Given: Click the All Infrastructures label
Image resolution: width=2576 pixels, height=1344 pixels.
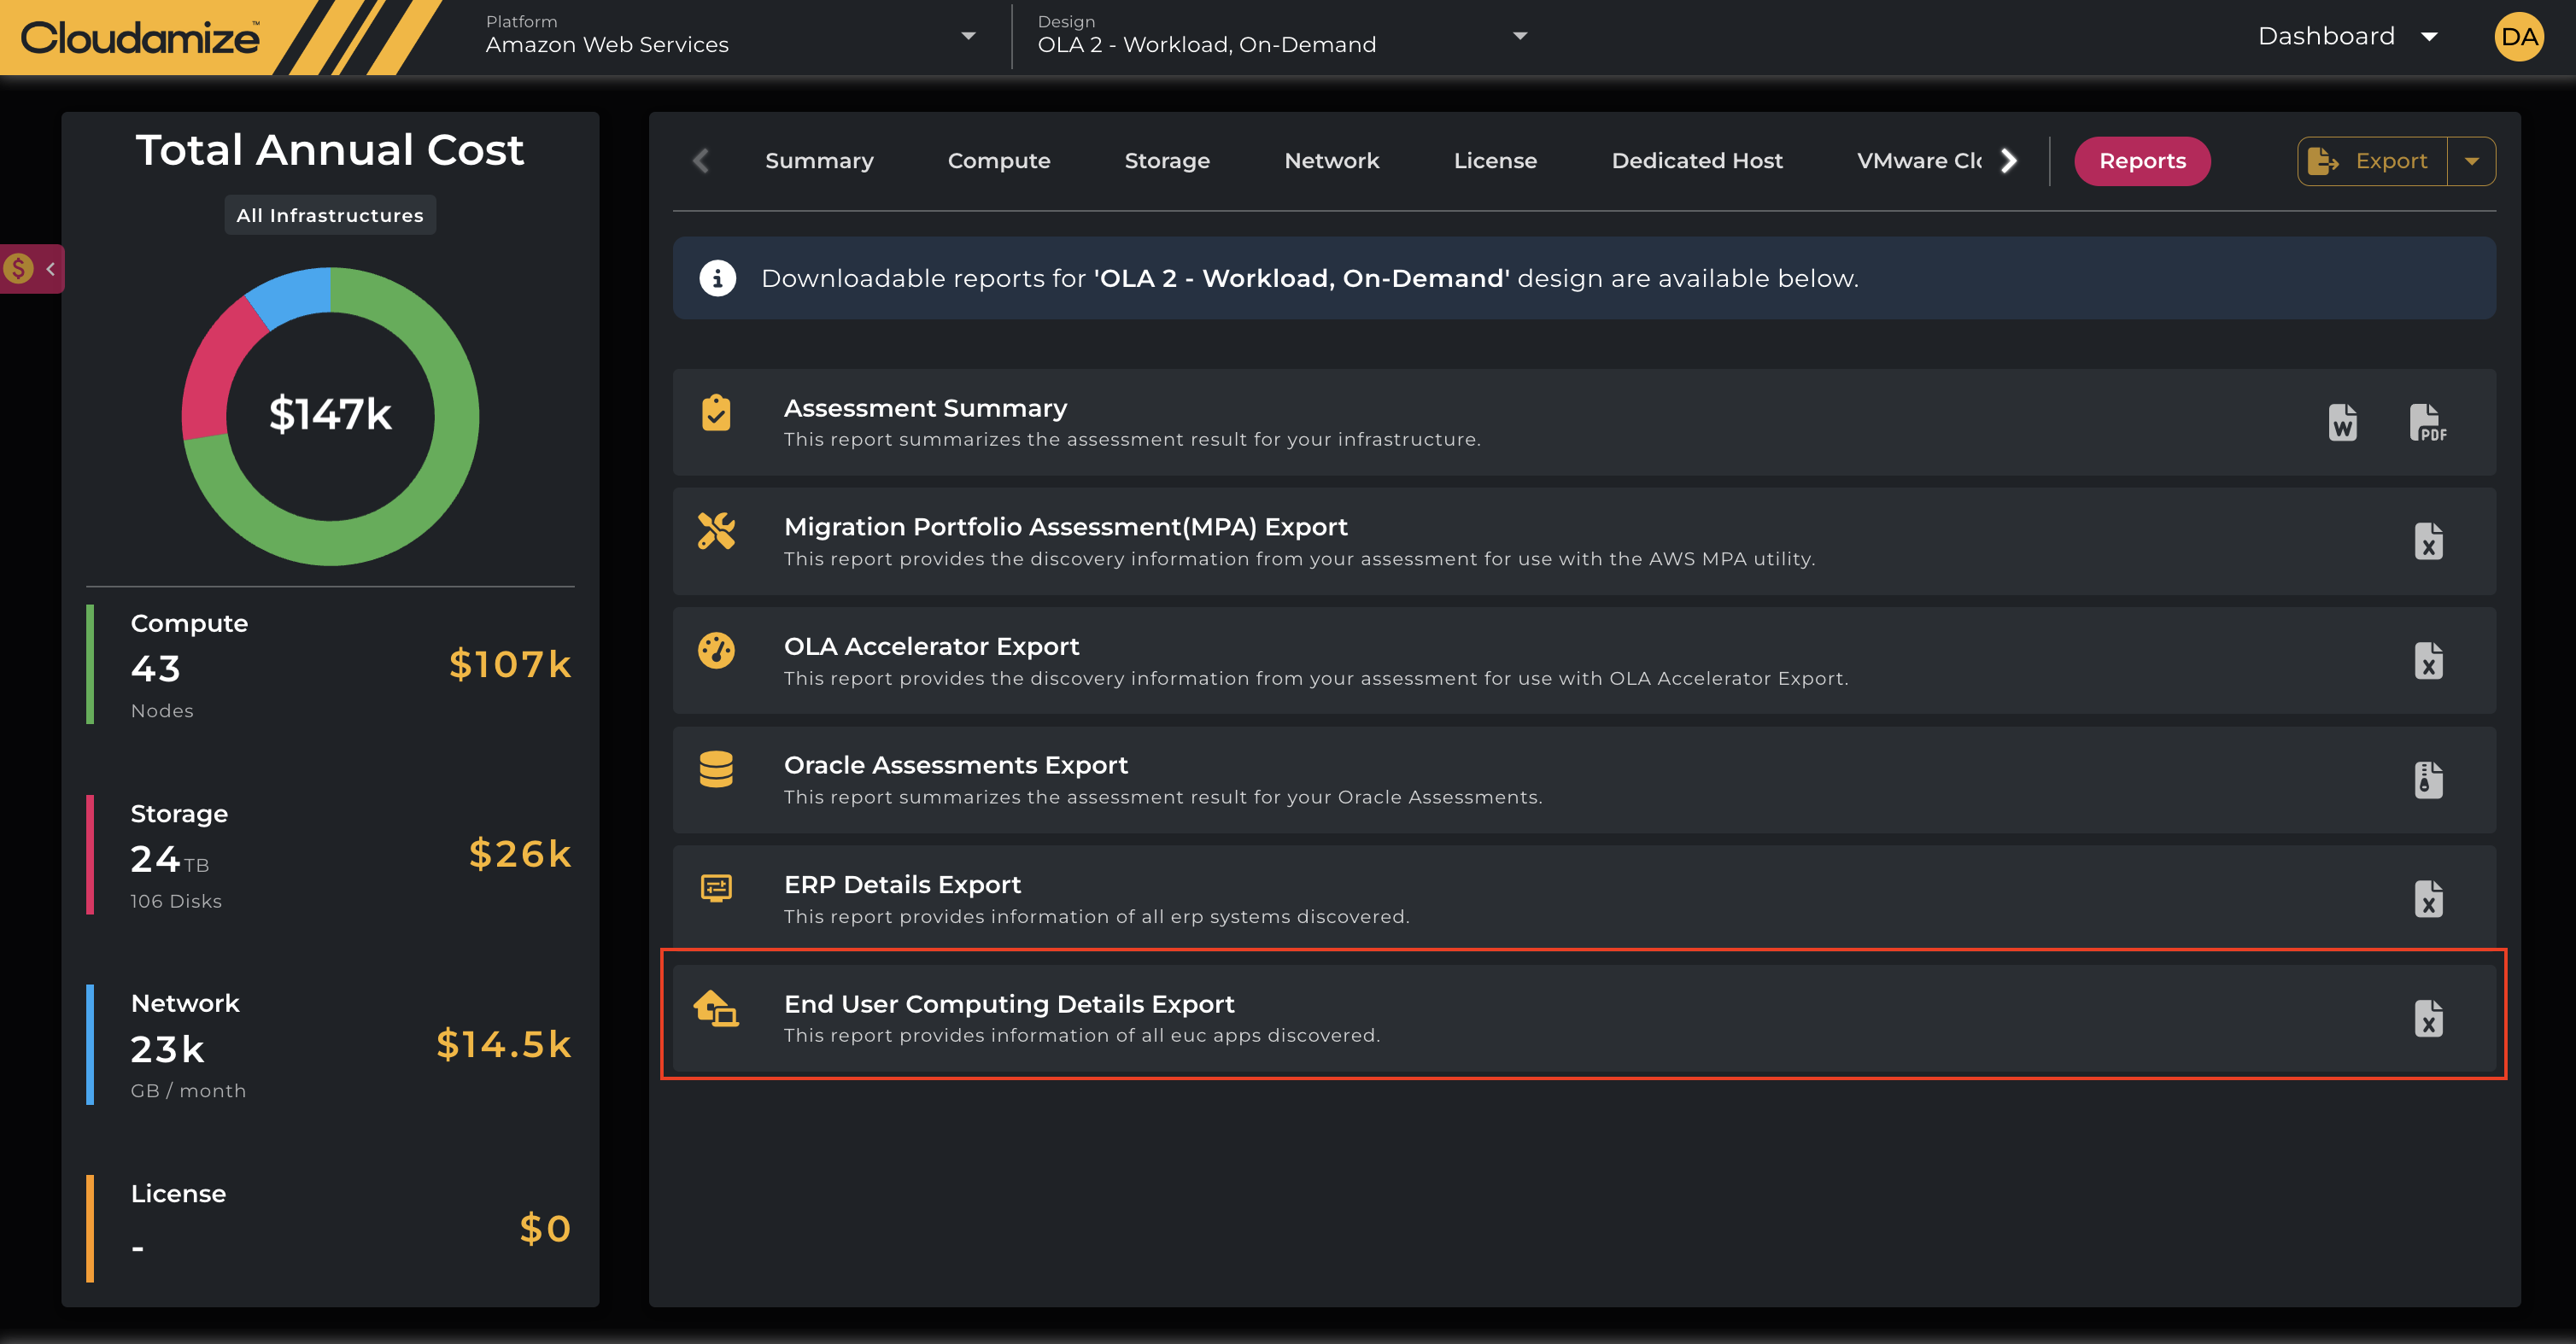Looking at the screenshot, I should (x=330, y=215).
